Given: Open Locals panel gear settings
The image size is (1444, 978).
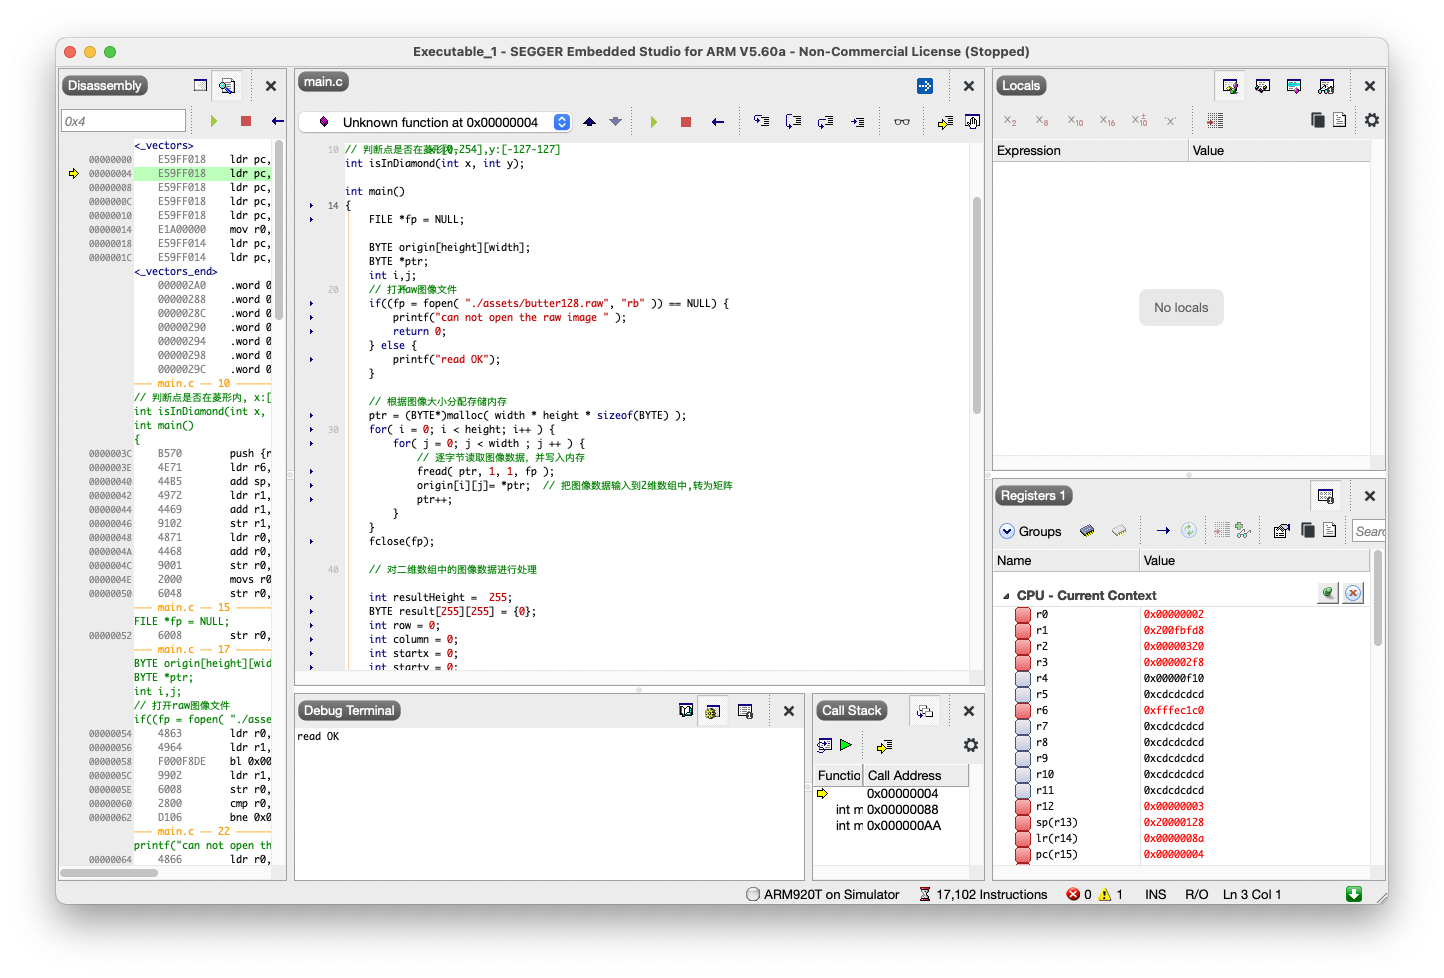Looking at the screenshot, I should [1371, 120].
